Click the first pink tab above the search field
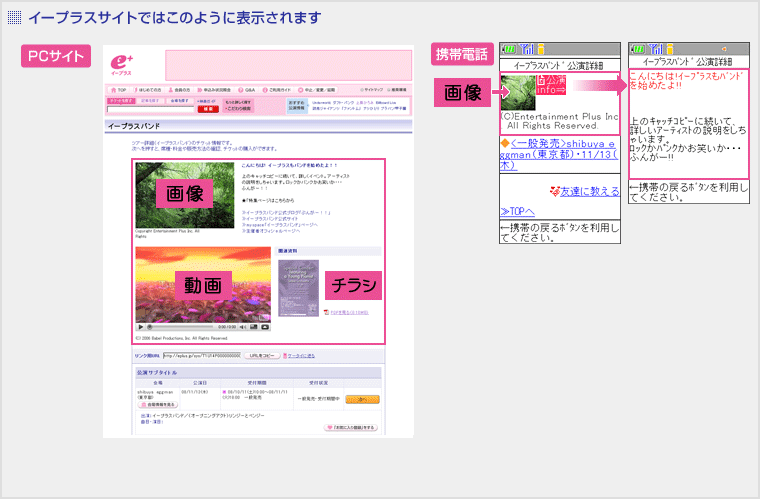This screenshot has width=760, height=499. pyautogui.click(x=121, y=101)
